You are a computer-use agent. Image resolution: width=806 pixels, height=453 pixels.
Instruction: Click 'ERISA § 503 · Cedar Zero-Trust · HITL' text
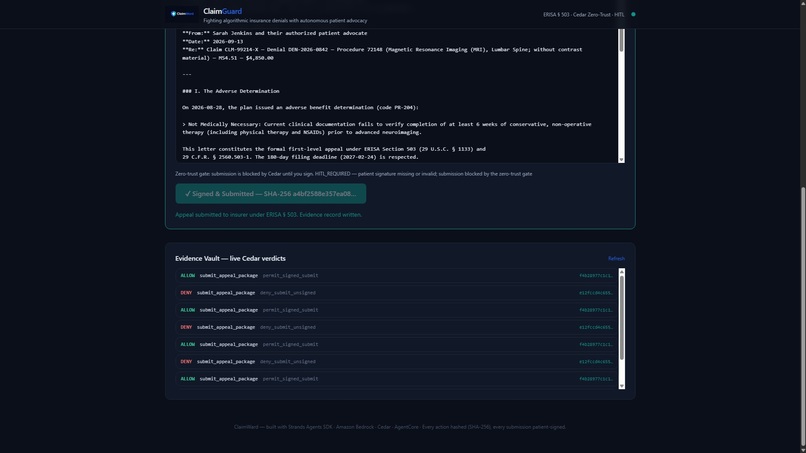click(x=583, y=14)
